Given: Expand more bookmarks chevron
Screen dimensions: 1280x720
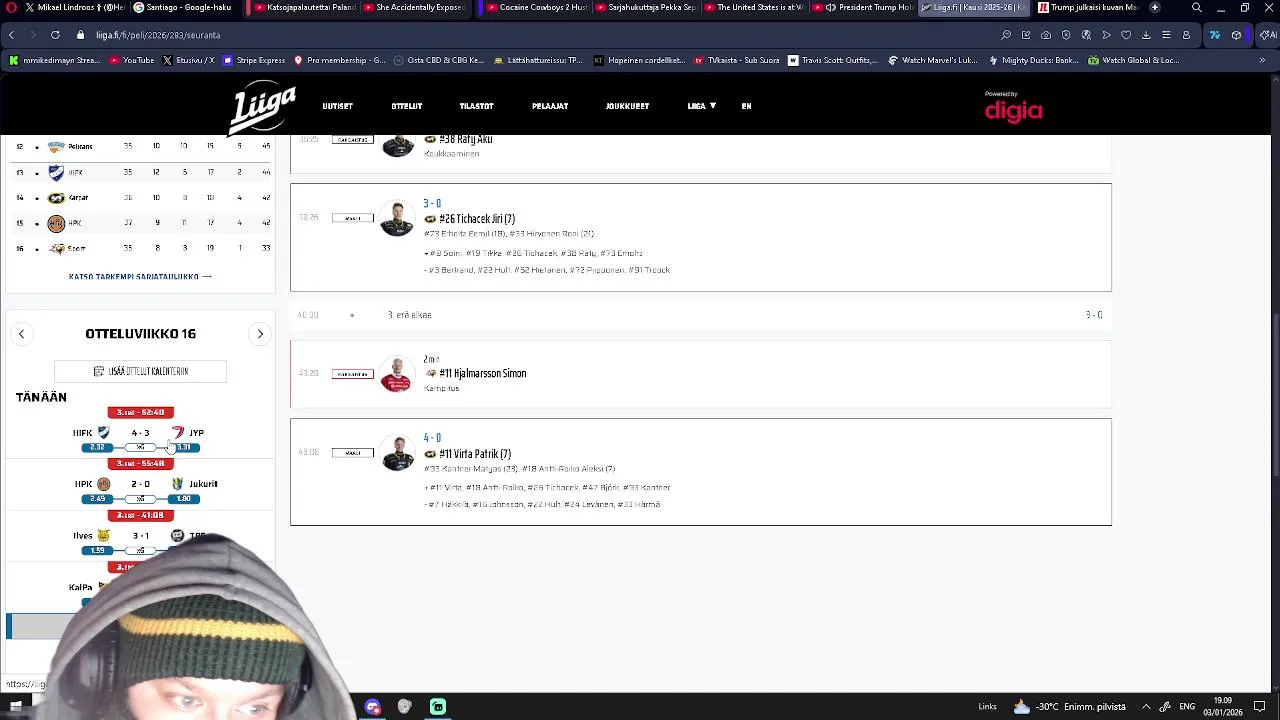Looking at the screenshot, I should click(x=1262, y=60).
